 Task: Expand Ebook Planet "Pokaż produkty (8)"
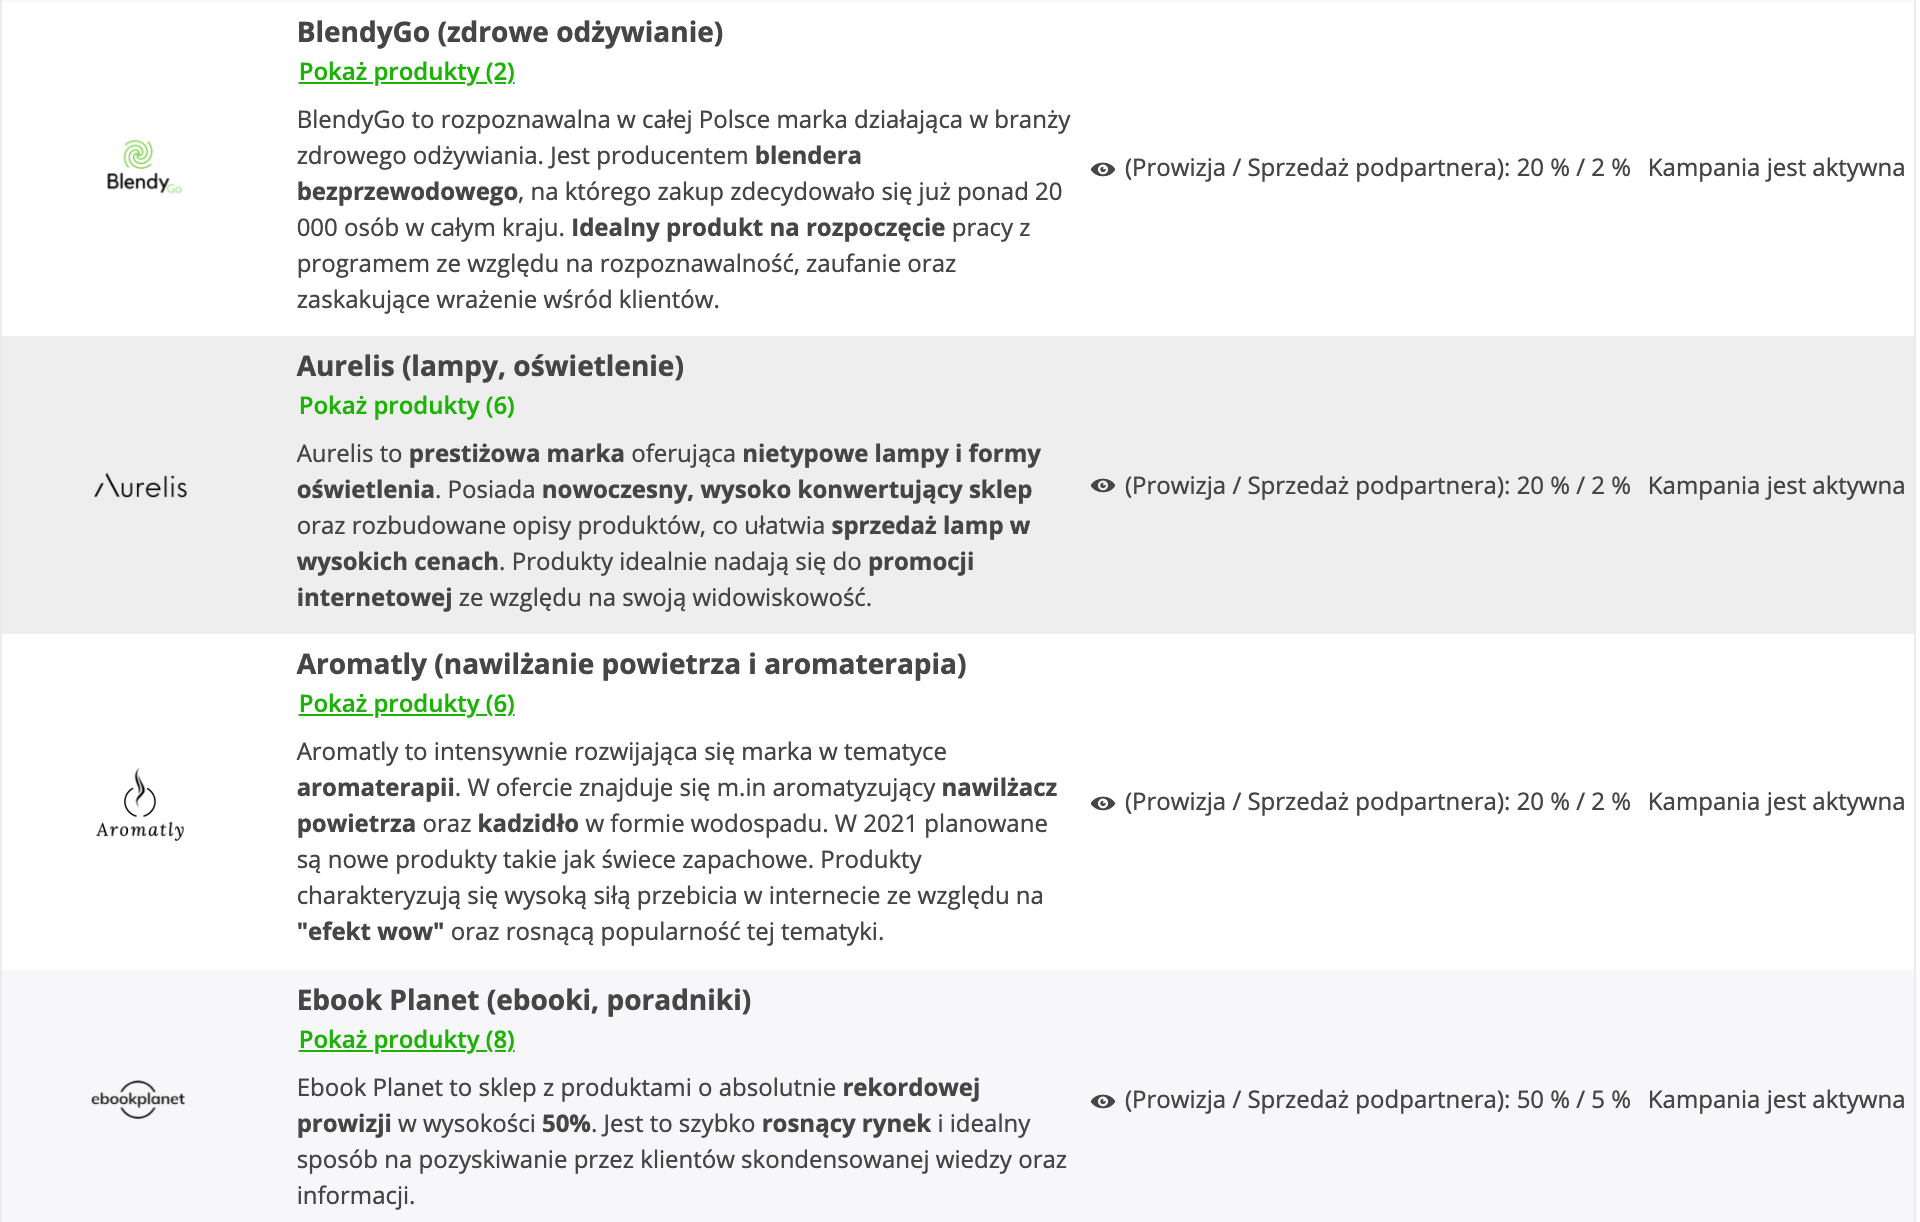tap(407, 1040)
